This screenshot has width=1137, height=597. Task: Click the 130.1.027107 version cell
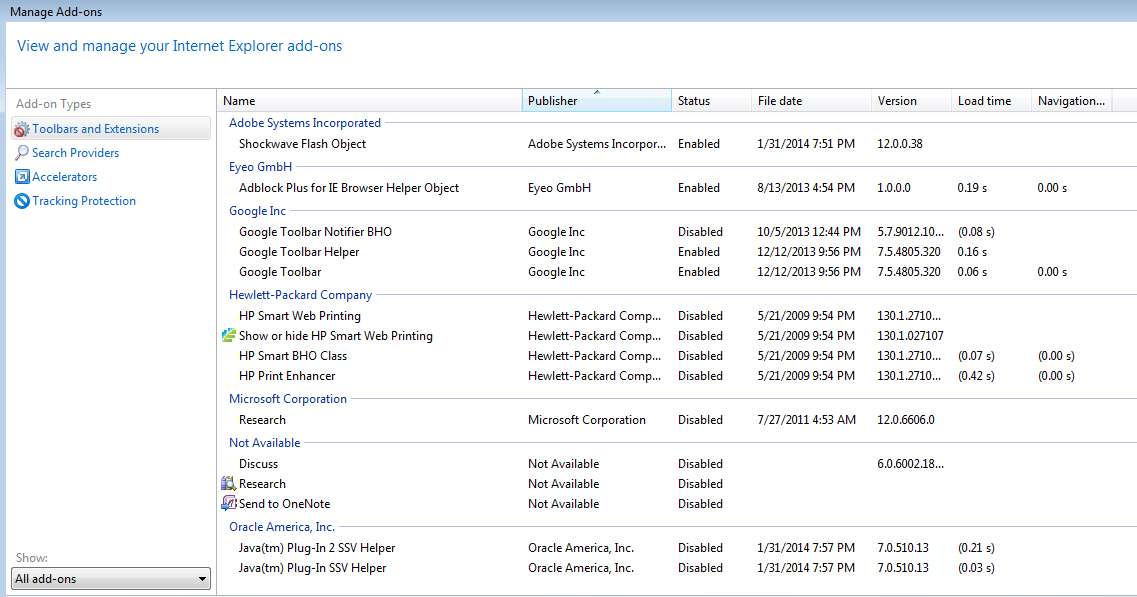pos(910,336)
